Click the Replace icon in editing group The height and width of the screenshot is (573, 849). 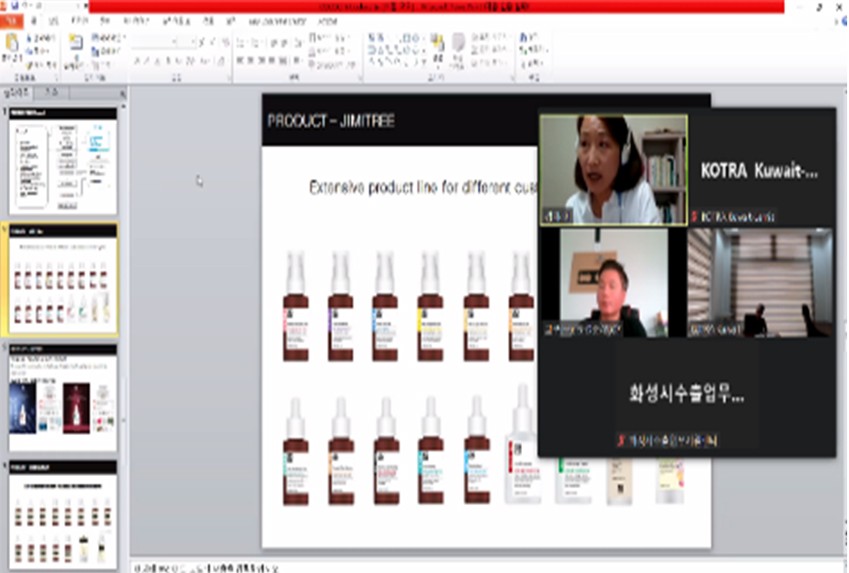coord(524,50)
